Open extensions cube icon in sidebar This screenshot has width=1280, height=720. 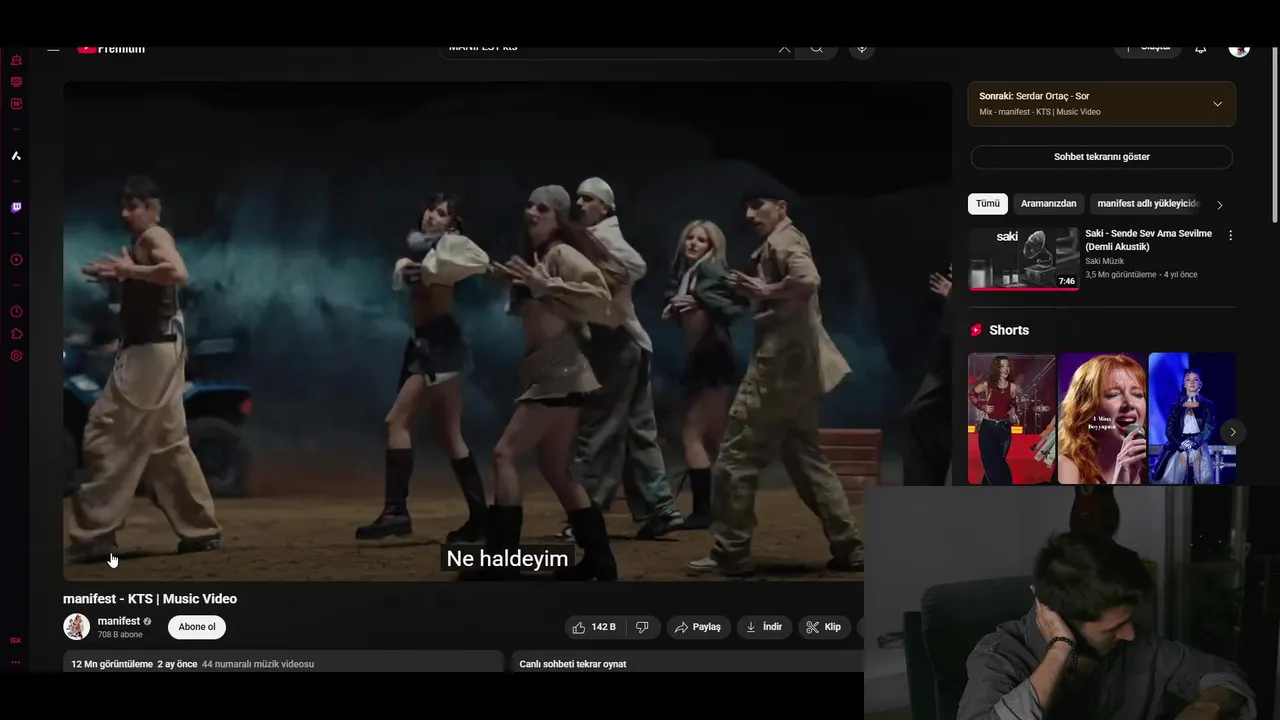[16, 334]
